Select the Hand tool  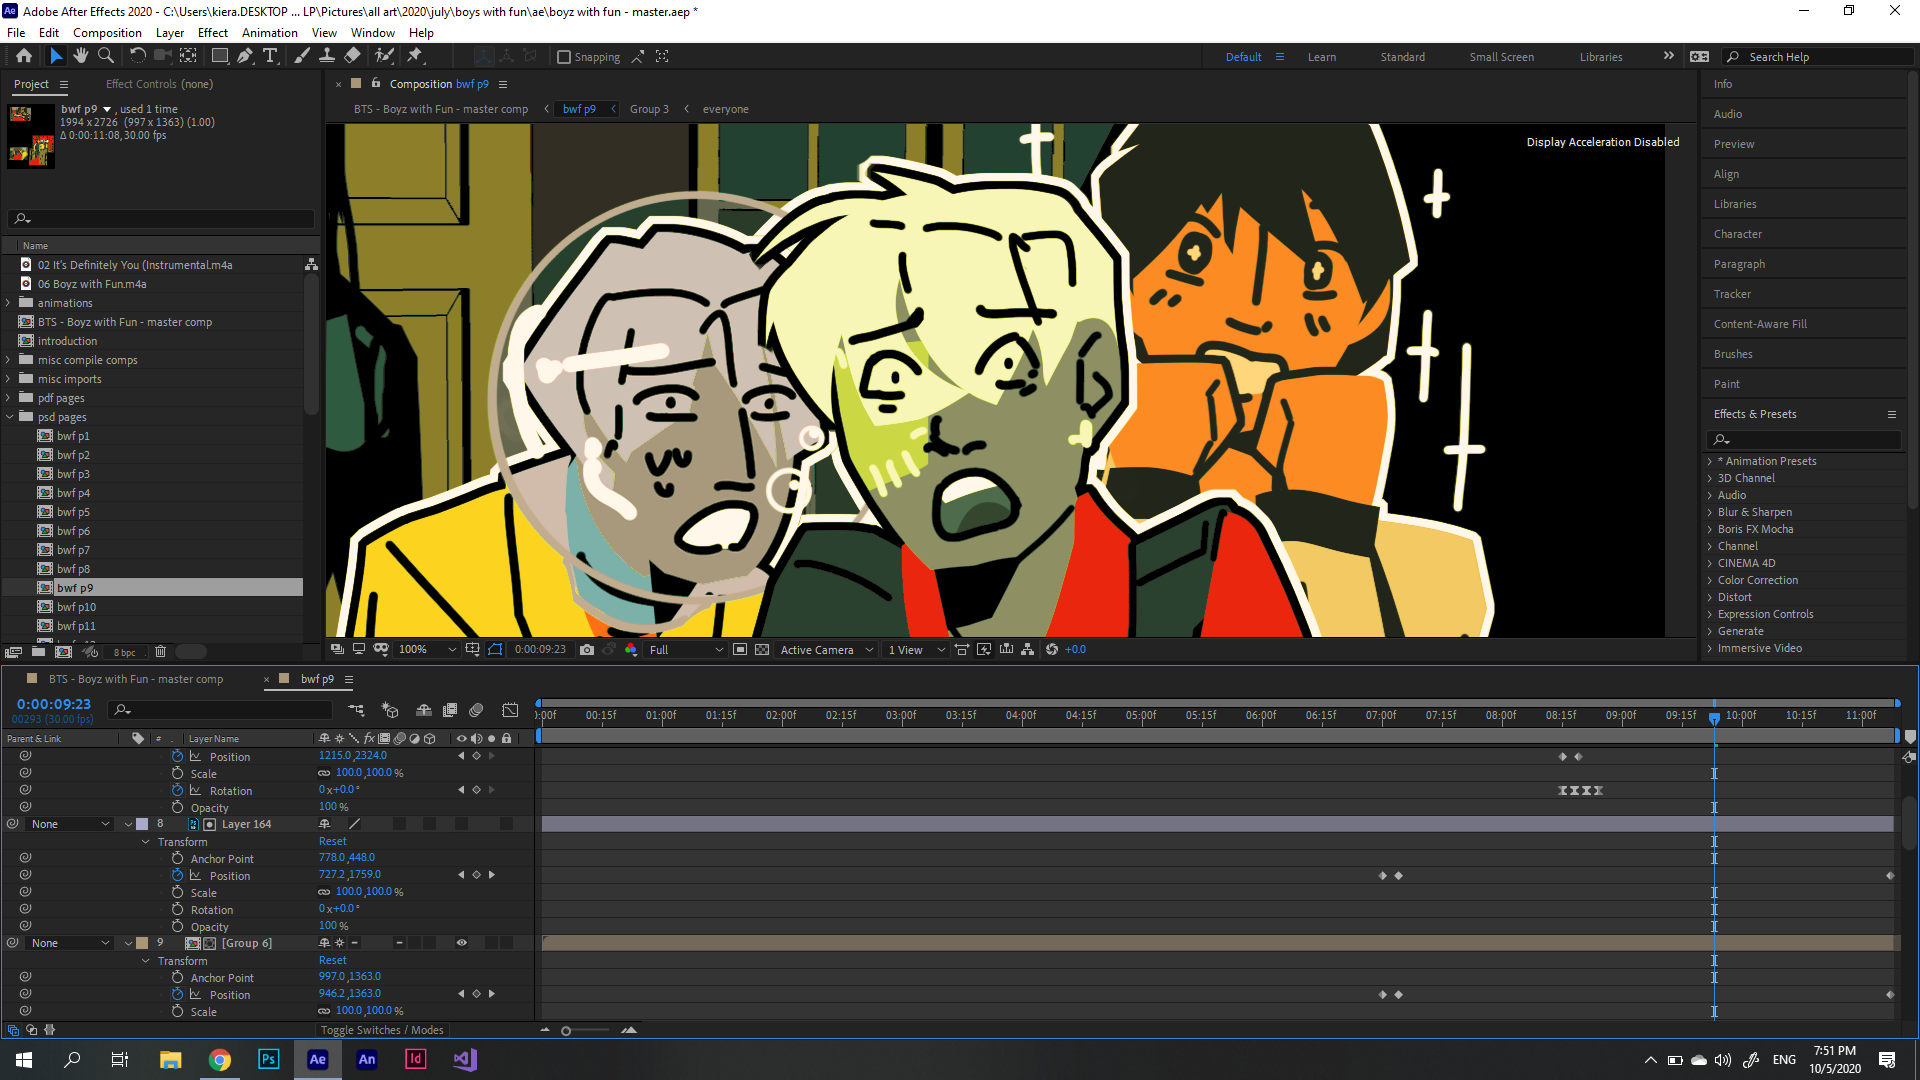[x=81, y=56]
